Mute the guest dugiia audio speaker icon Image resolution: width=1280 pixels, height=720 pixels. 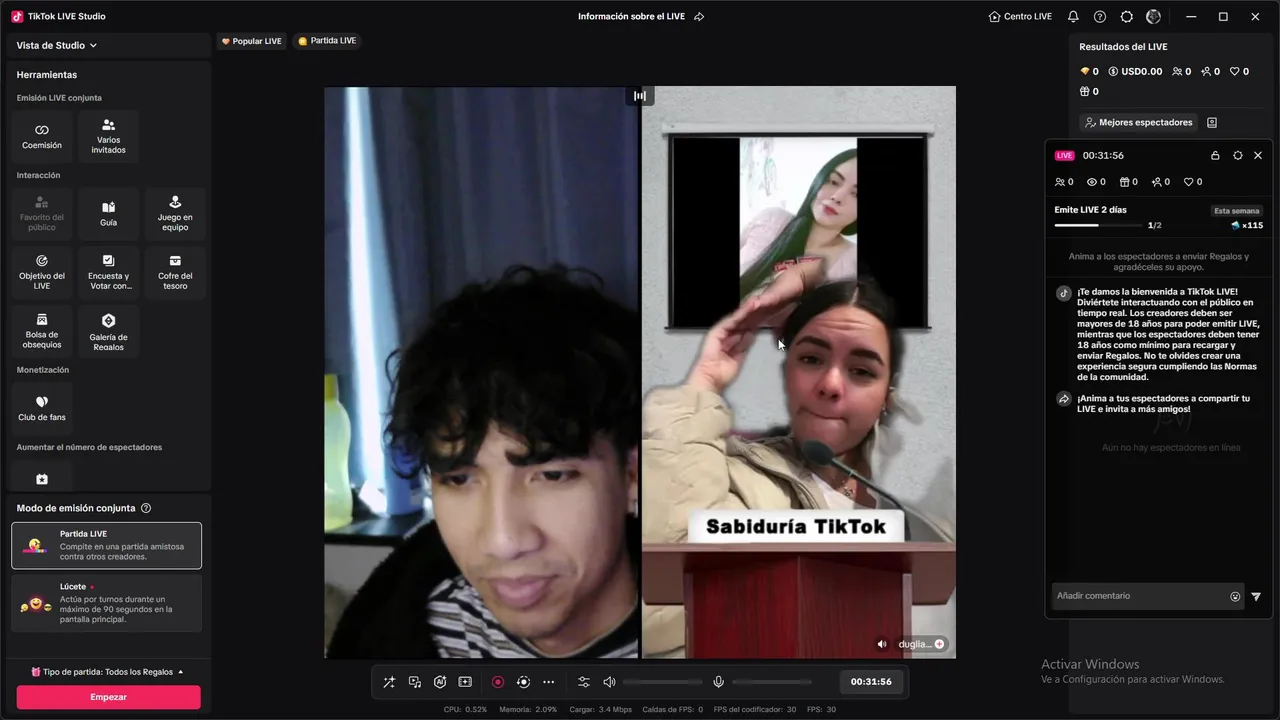point(882,644)
